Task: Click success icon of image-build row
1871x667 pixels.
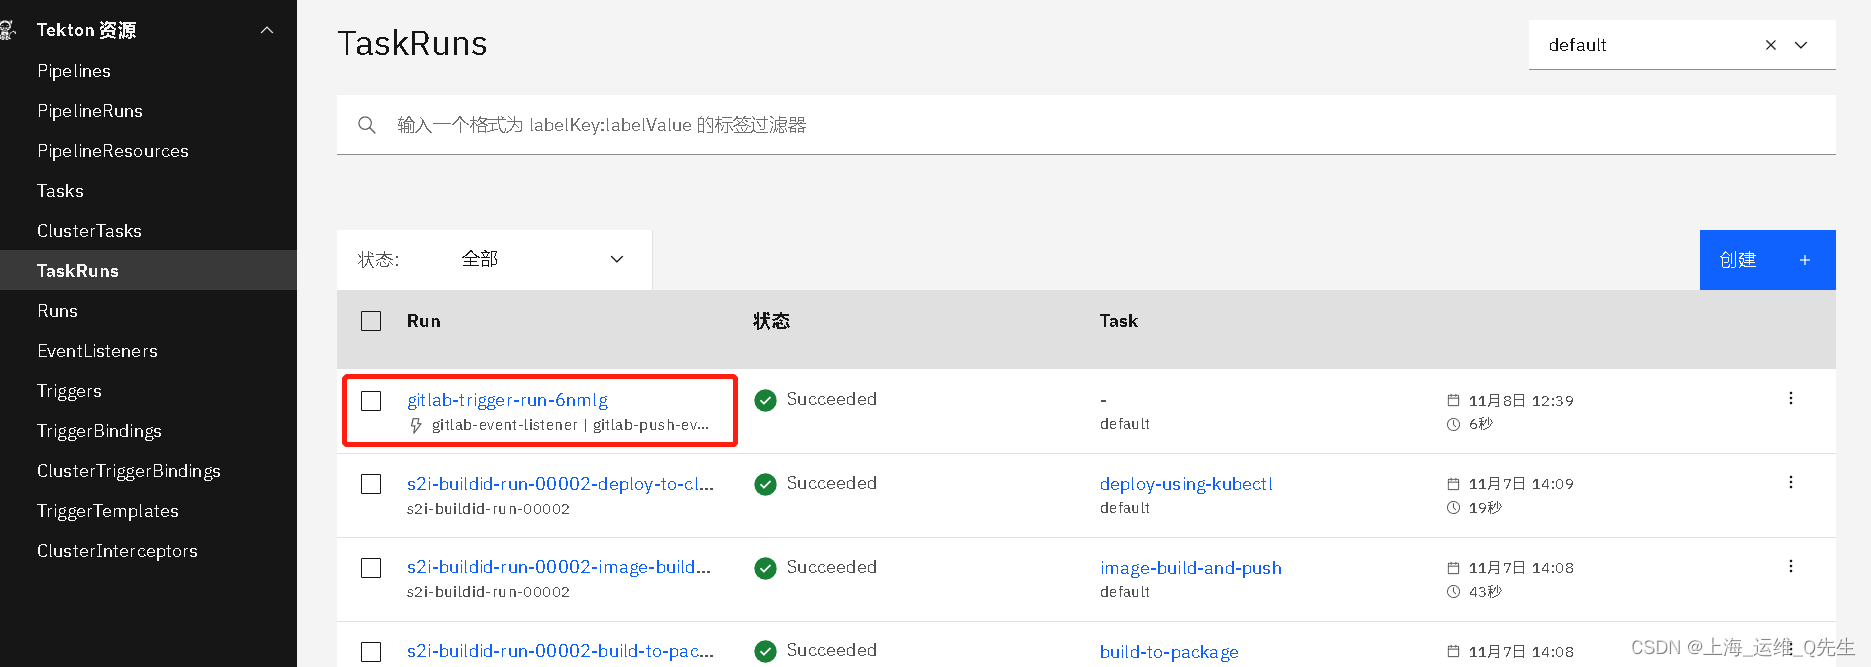Action: [x=766, y=568]
